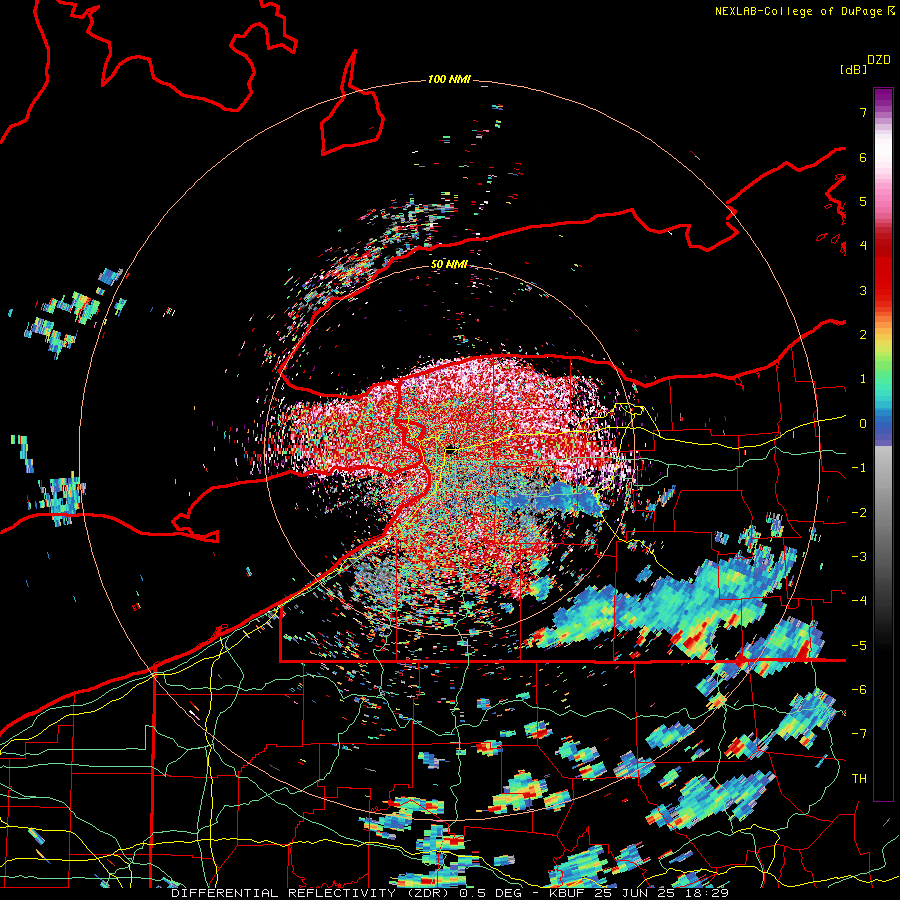The image size is (900, 900).
Task: Click the -4 value on the color scale
Action: [x=859, y=601]
